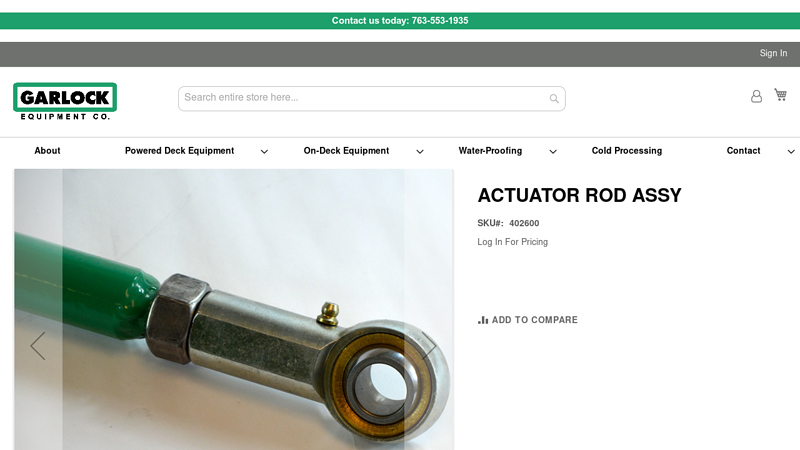Click the magnifying glass search icon
Screen dimensions: 800x450
coord(554,98)
